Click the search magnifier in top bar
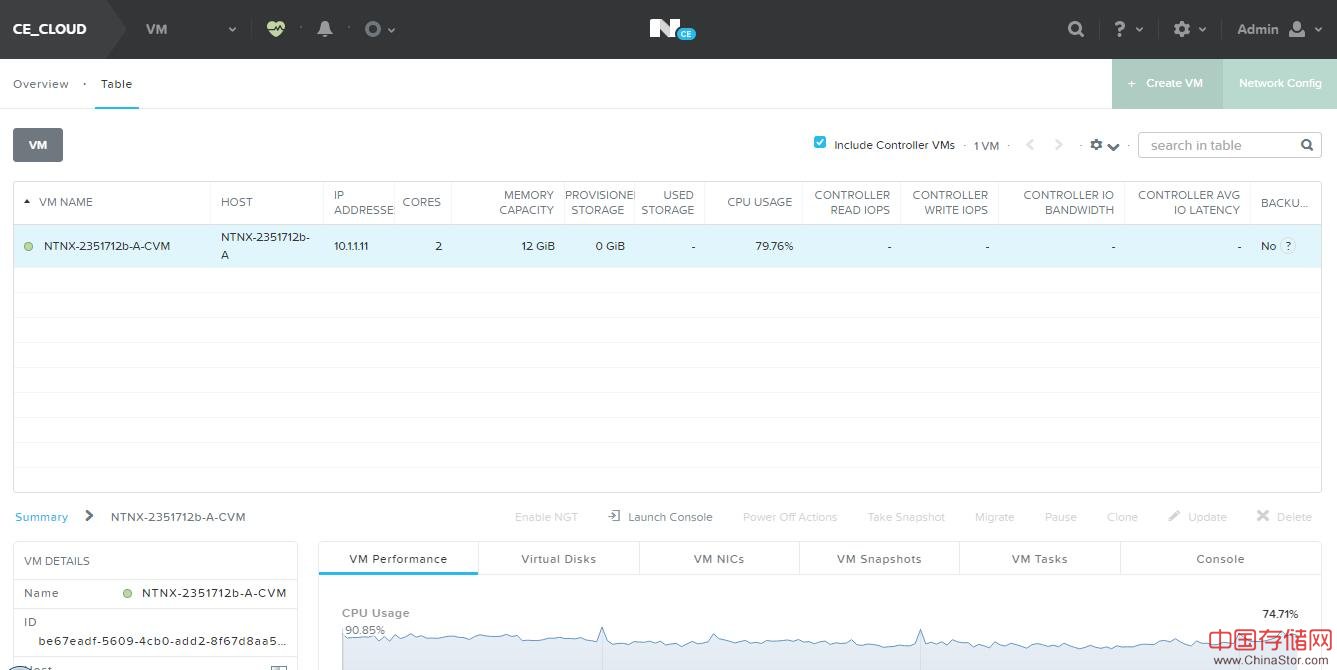 pyautogui.click(x=1076, y=29)
